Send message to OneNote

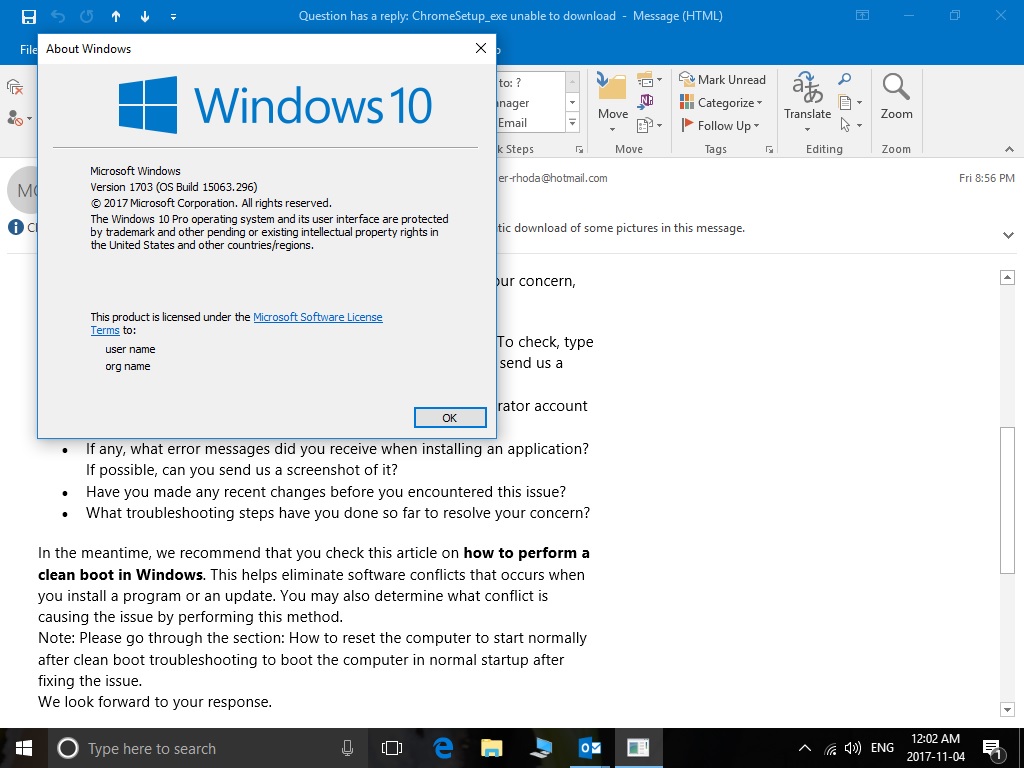click(646, 101)
